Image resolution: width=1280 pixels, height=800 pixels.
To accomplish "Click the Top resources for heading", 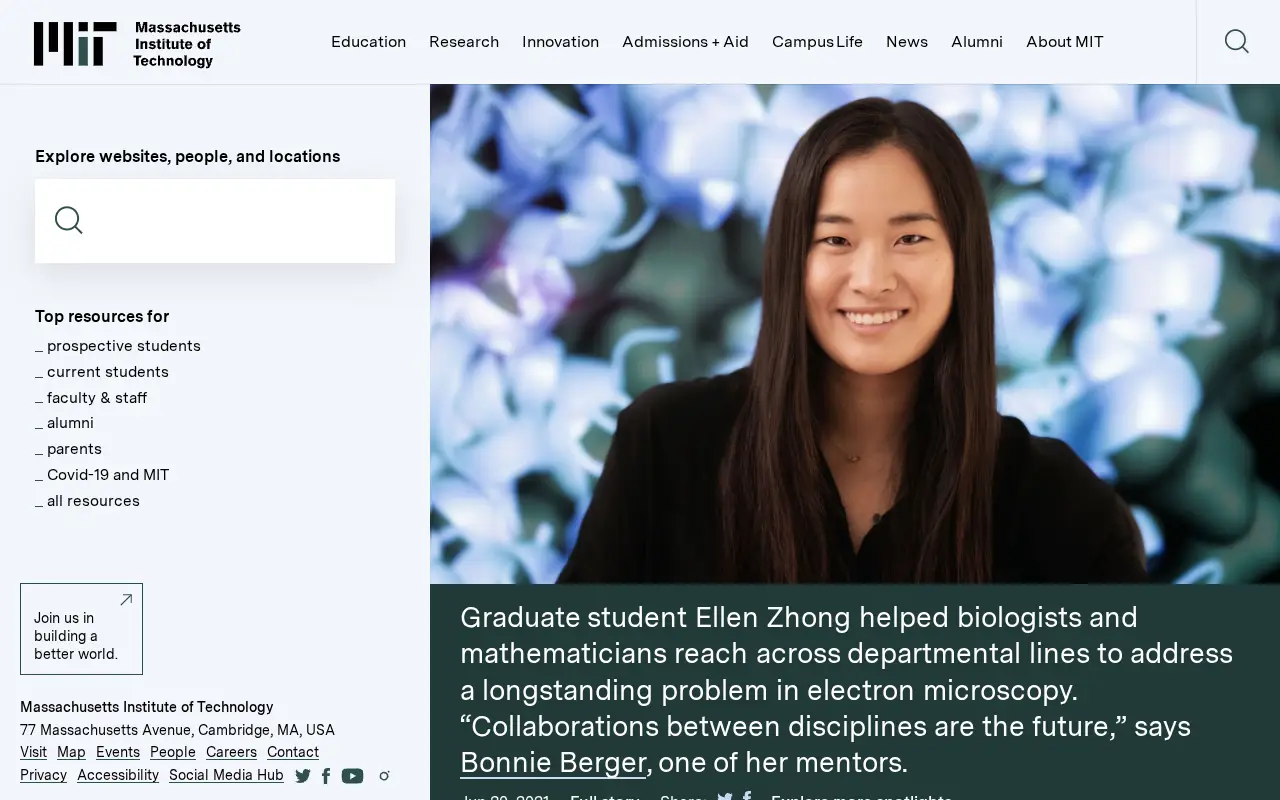I will tap(102, 316).
